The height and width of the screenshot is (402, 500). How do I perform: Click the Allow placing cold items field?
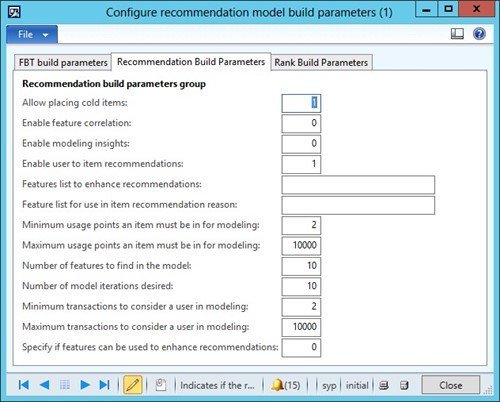coord(301,103)
